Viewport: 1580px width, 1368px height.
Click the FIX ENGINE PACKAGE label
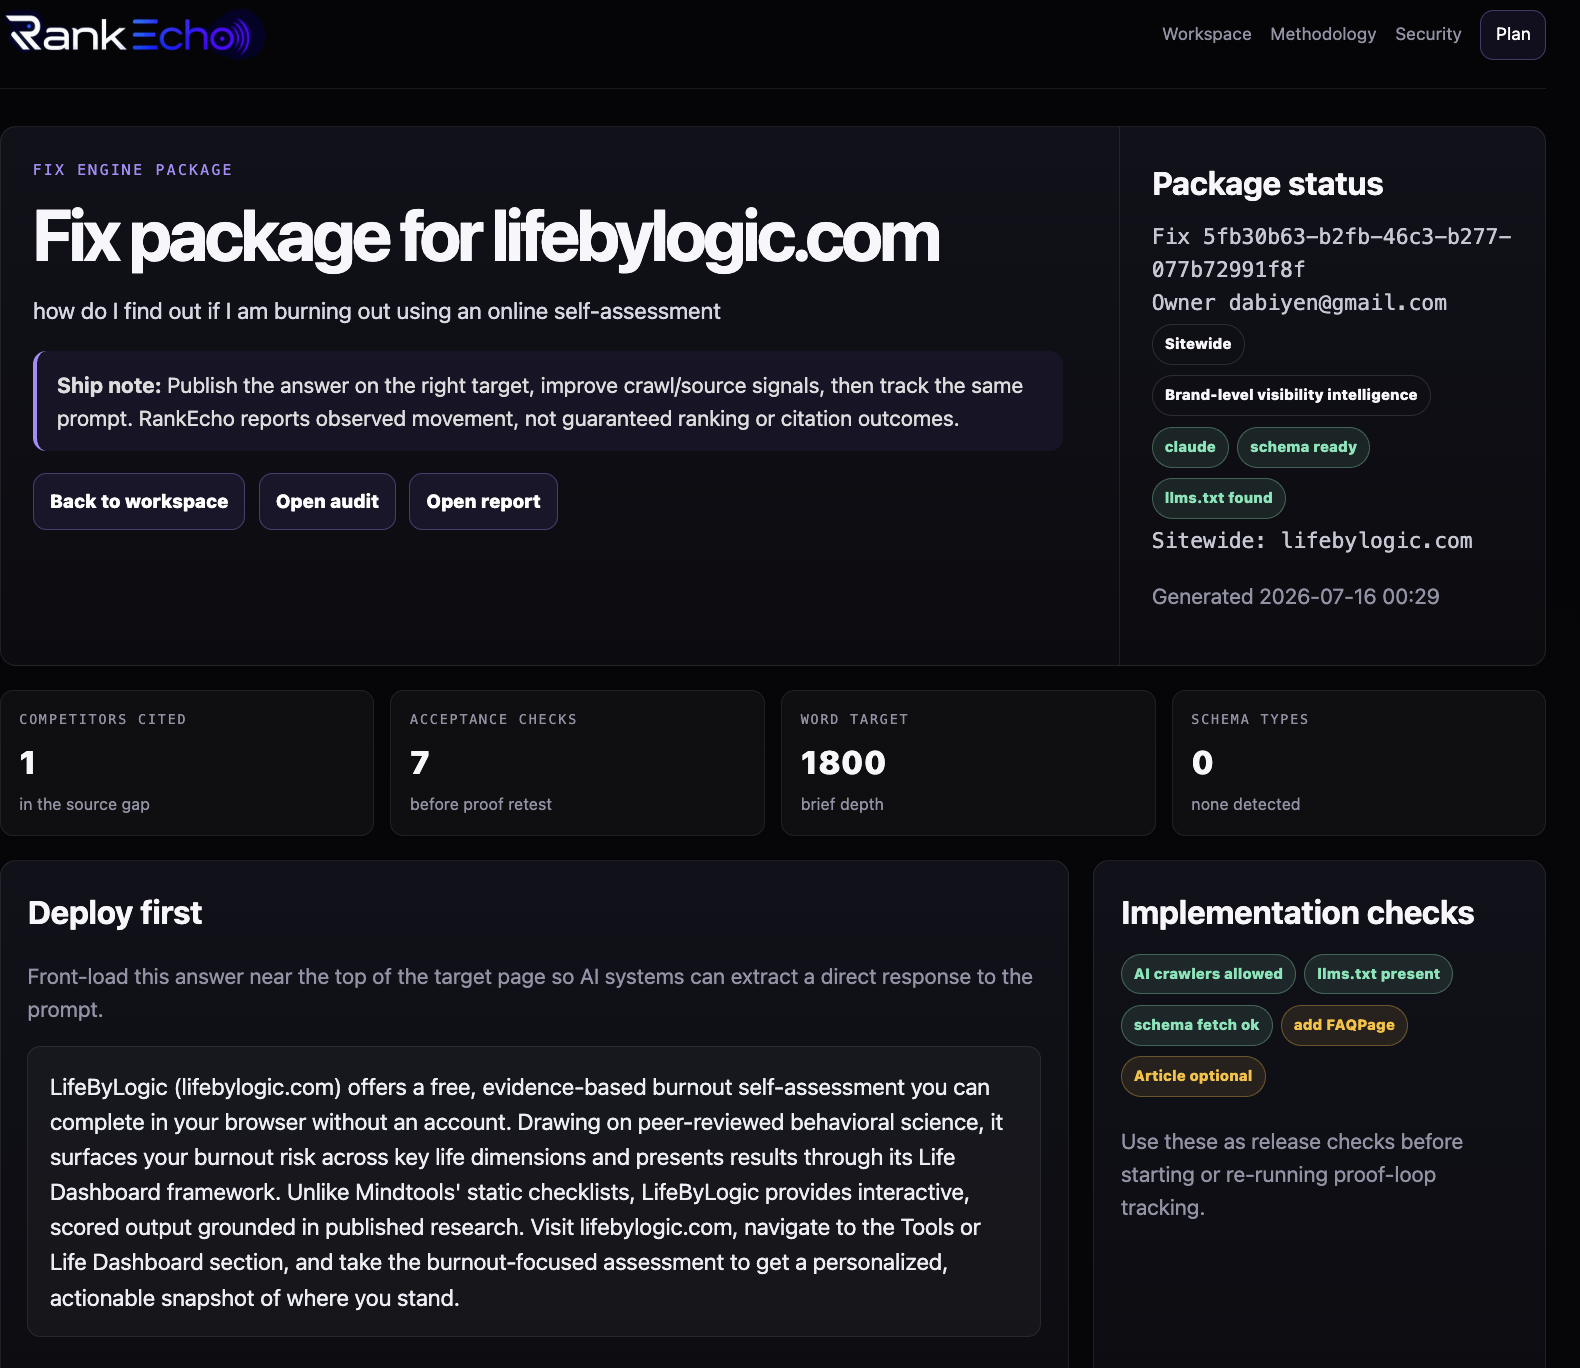click(133, 170)
